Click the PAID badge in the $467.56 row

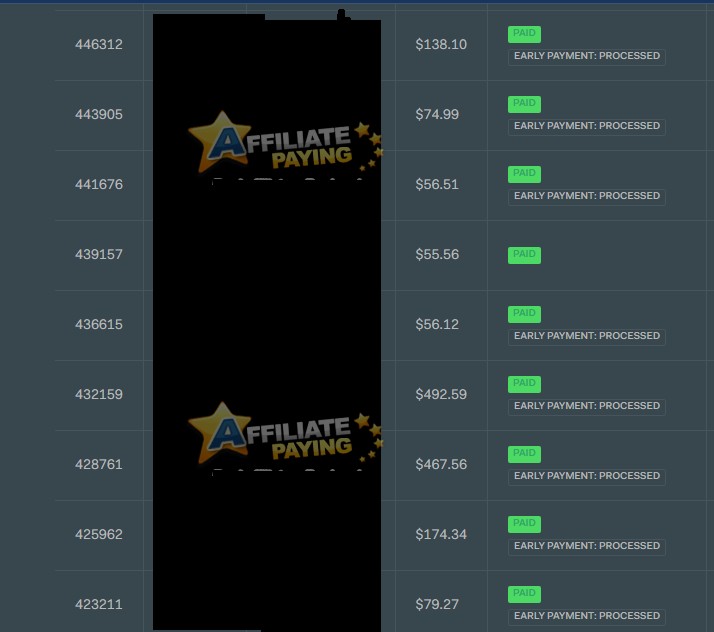[524, 454]
